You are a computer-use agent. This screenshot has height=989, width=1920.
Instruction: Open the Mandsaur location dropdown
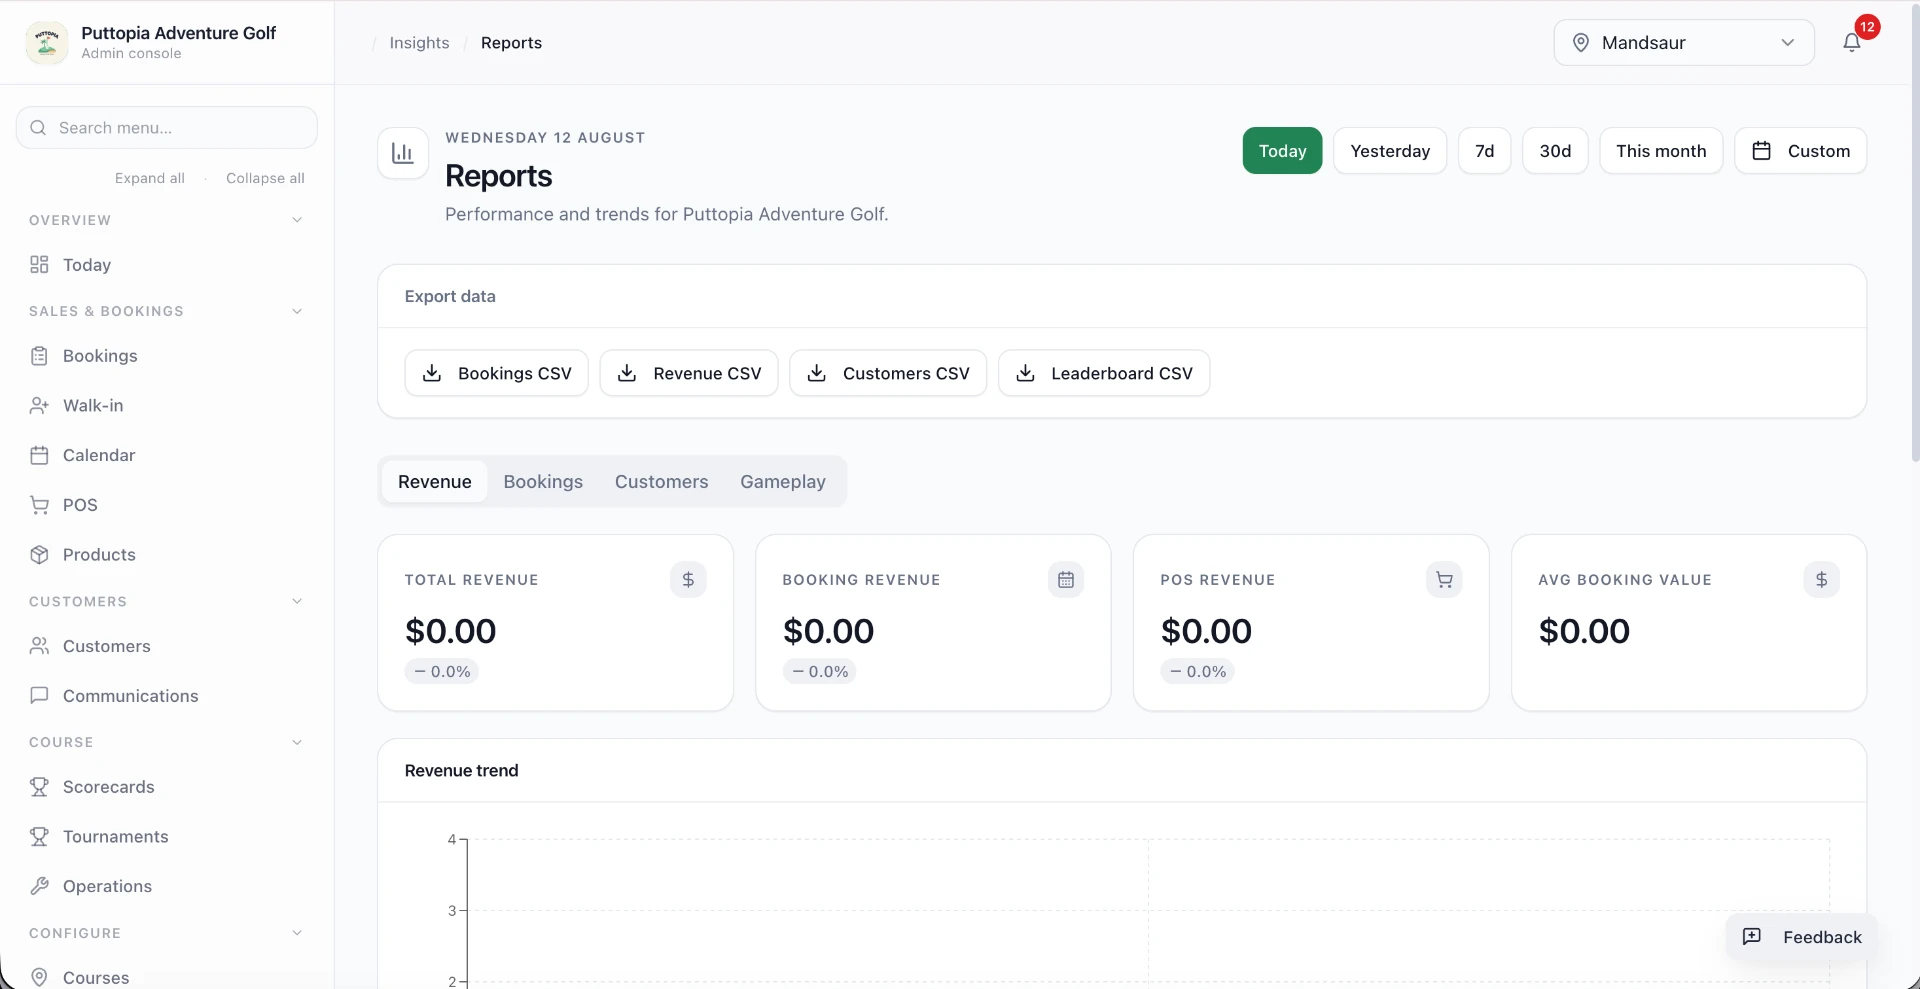point(1684,43)
